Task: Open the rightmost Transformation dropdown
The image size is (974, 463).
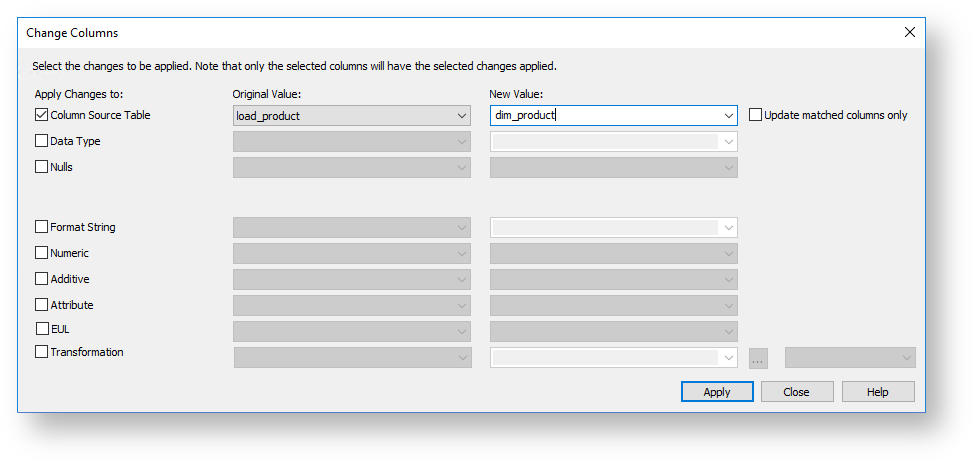Action: [906, 358]
